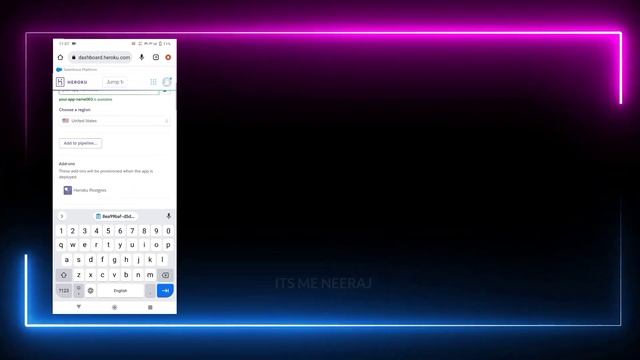Image resolution: width=640 pixels, height=360 pixels.
Task: Tap the p key
Action: [168, 245]
